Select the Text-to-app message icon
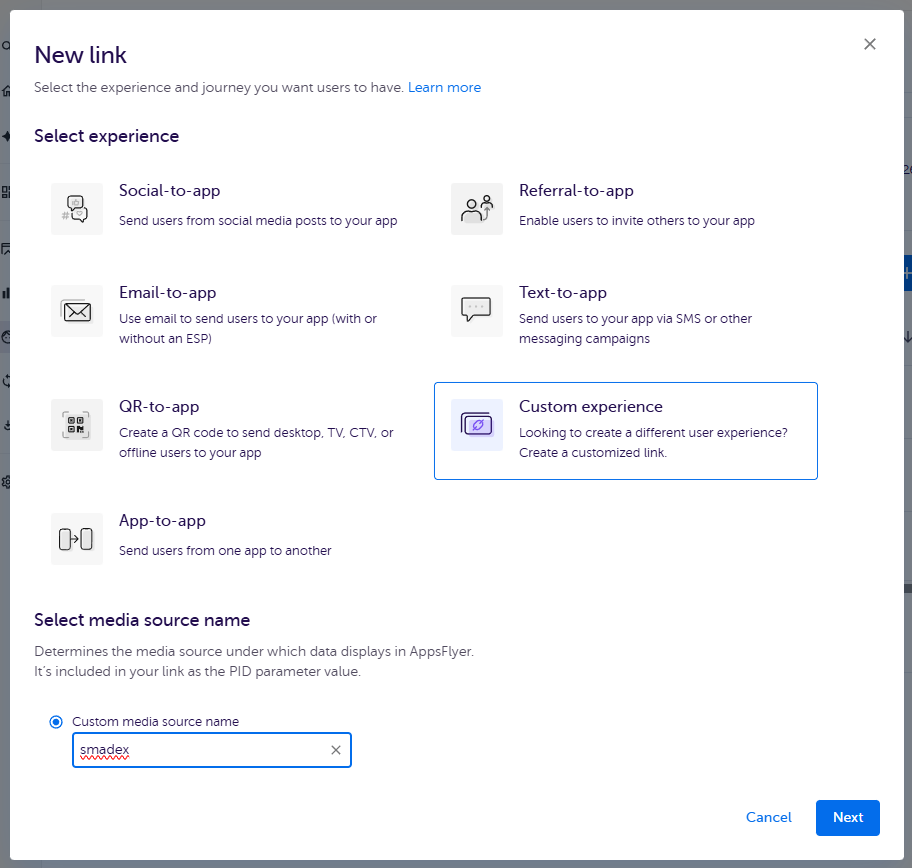 pyautogui.click(x=477, y=311)
